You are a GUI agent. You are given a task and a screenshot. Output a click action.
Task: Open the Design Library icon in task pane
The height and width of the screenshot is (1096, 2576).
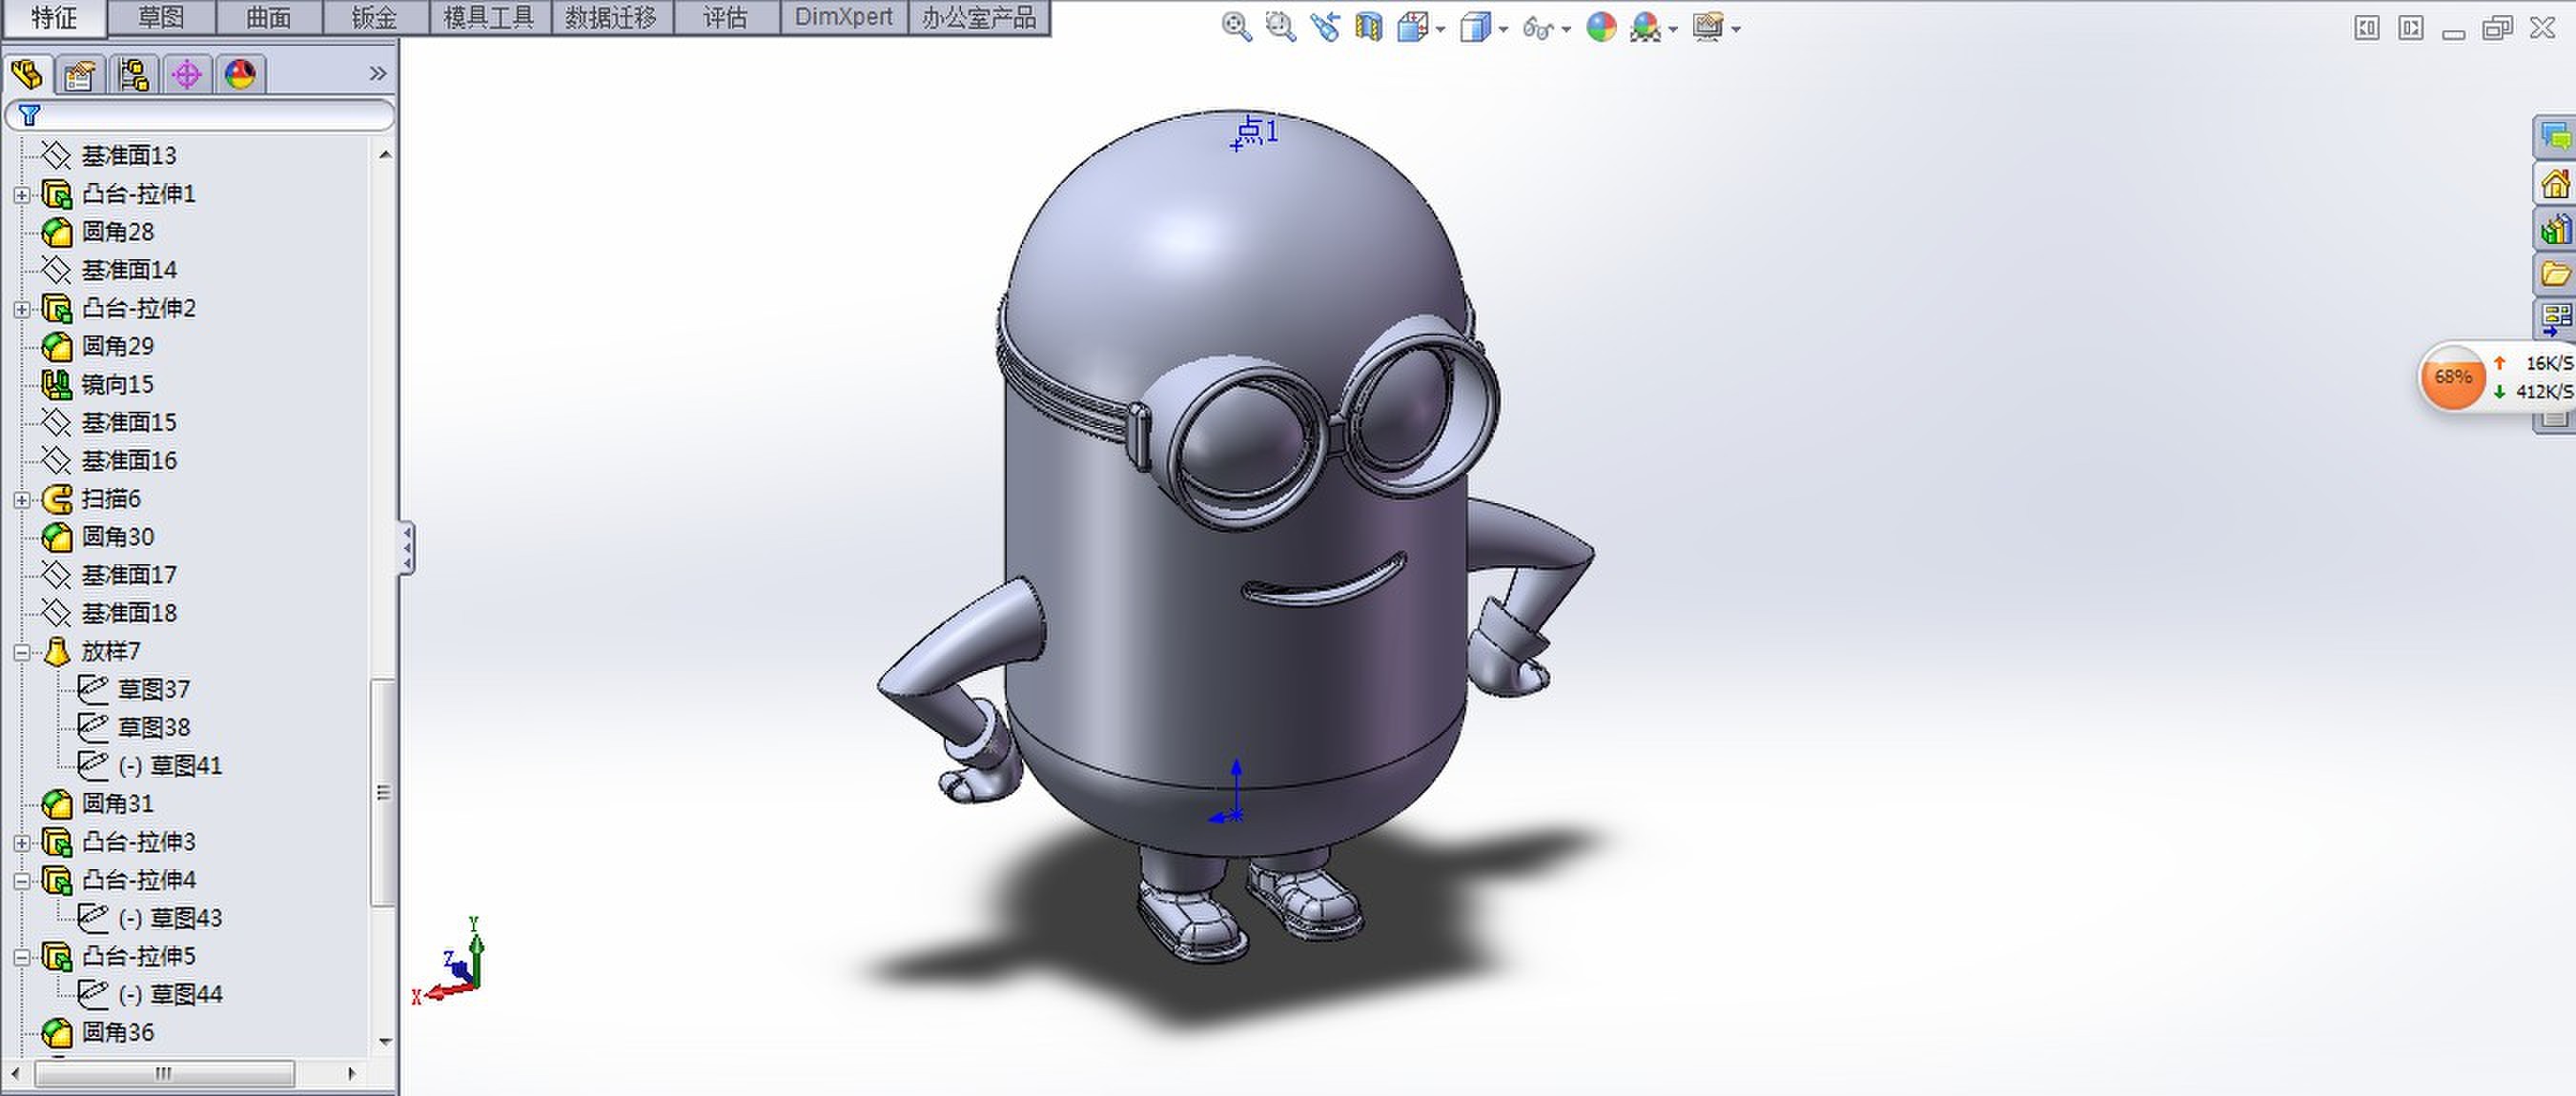pyautogui.click(x=2555, y=229)
